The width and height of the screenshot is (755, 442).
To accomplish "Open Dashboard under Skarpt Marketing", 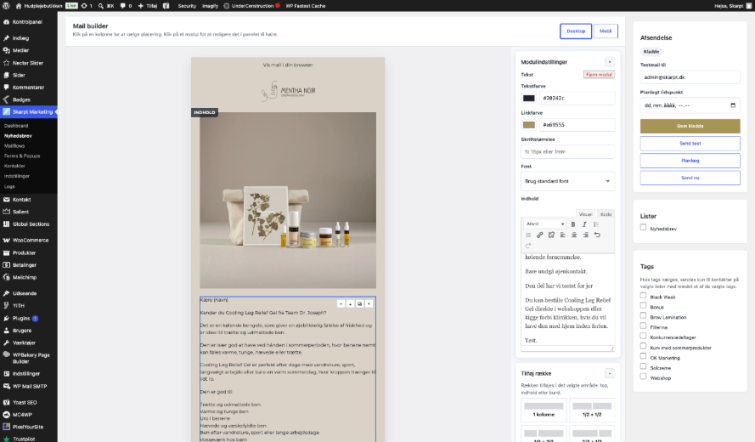I will (16, 126).
